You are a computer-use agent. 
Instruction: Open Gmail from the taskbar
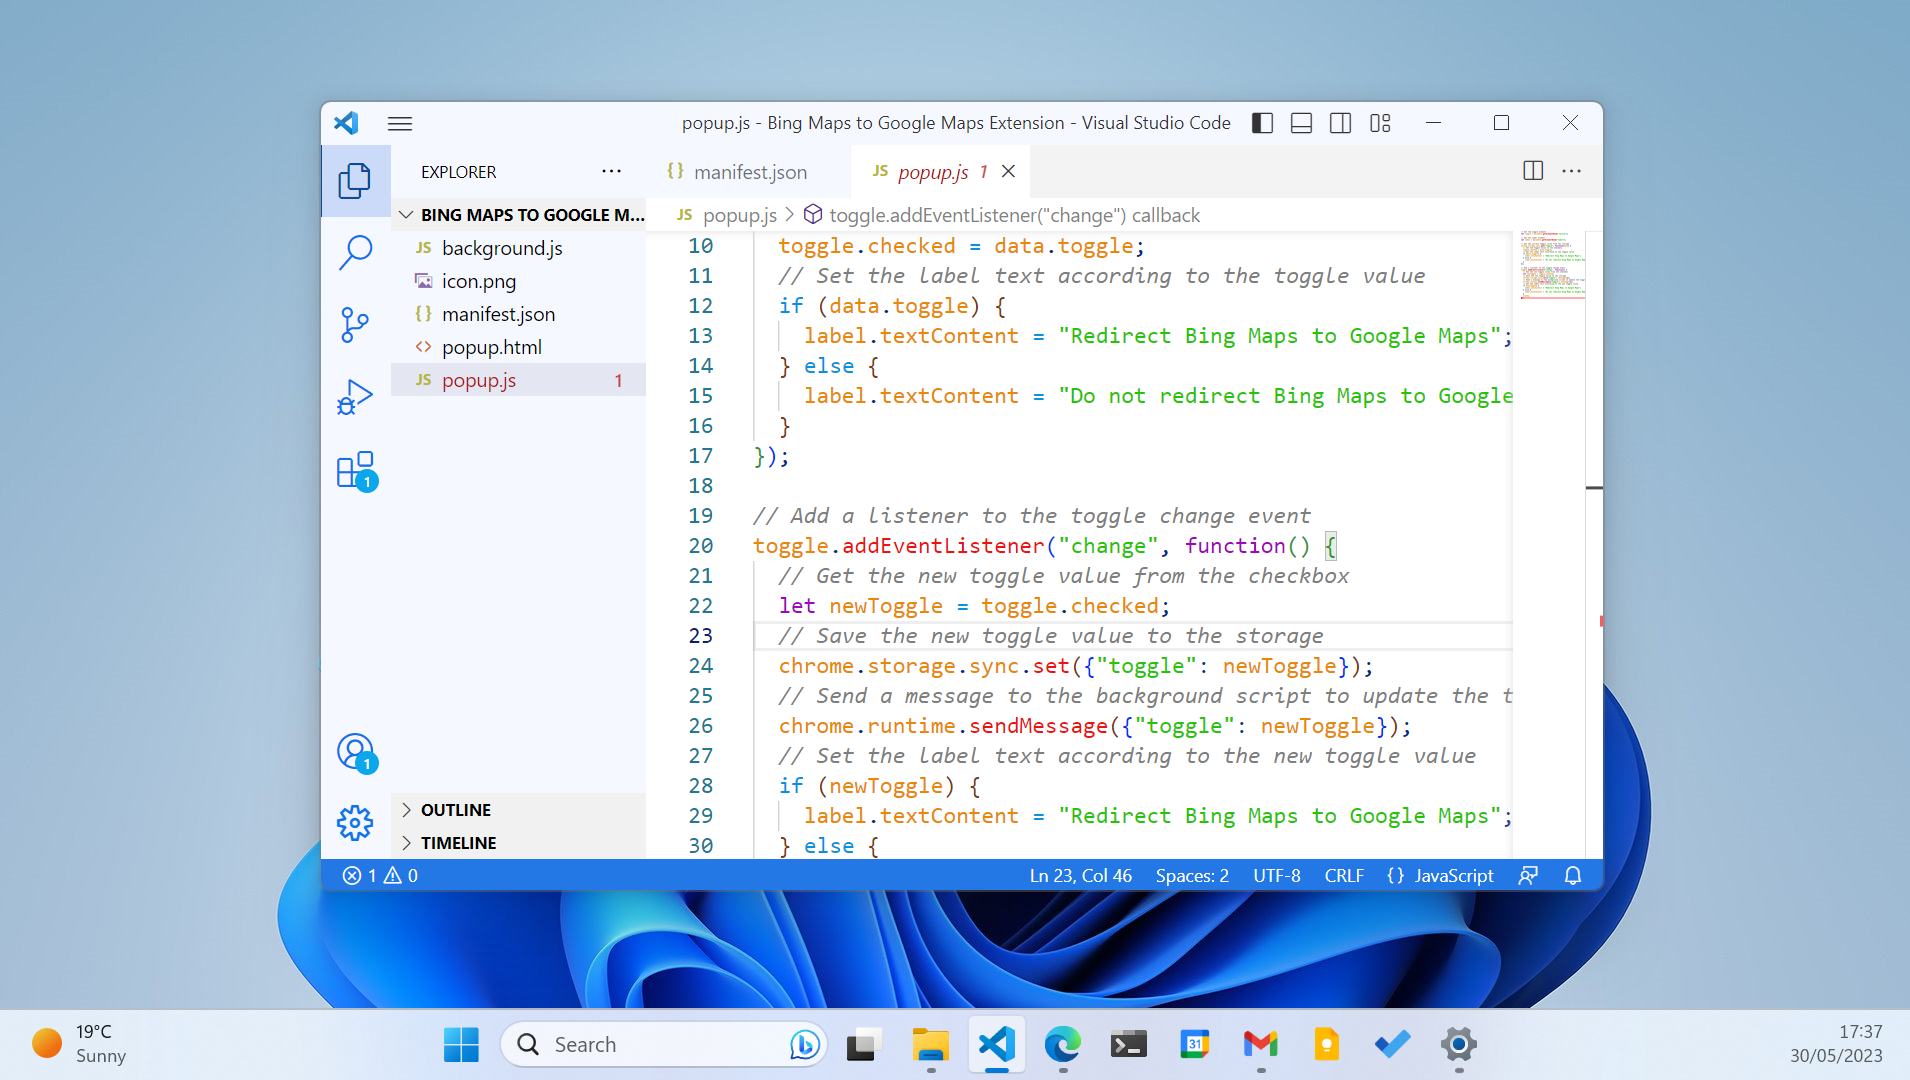click(1261, 1045)
